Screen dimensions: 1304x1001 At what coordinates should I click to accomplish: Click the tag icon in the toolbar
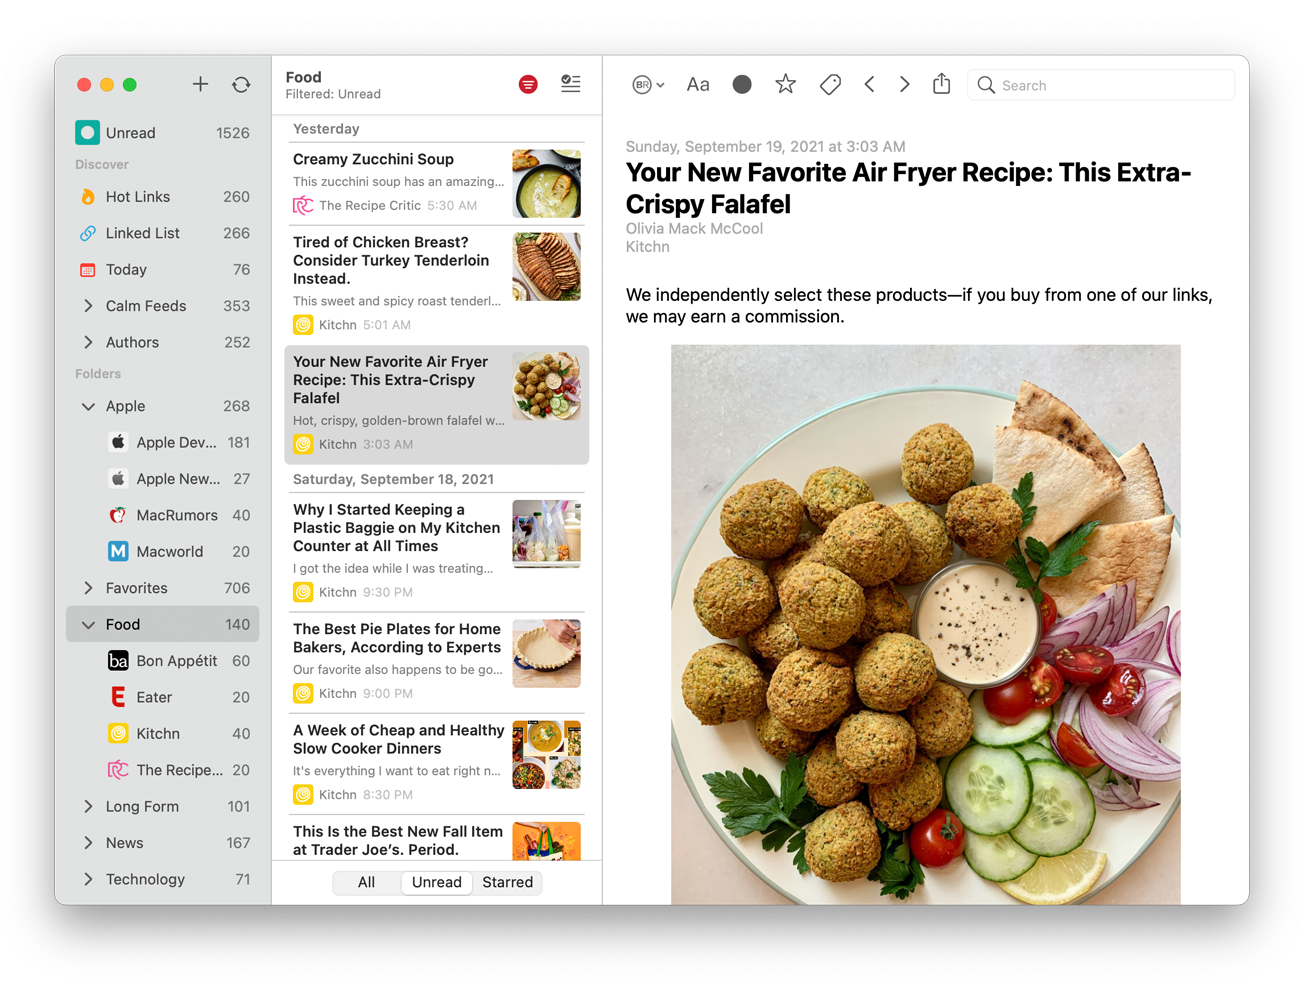pyautogui.click(x=830, y=85)
